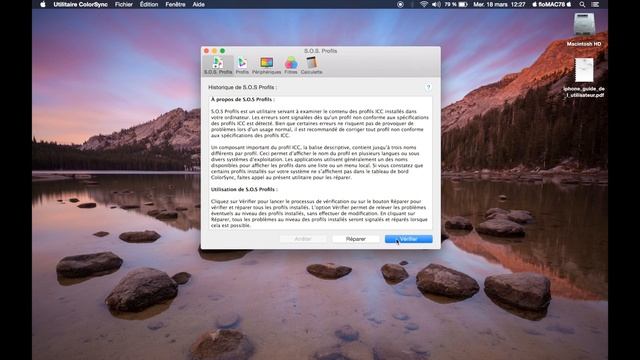Click the green zoom window button
Screen dimensions: 640x360
222,51
